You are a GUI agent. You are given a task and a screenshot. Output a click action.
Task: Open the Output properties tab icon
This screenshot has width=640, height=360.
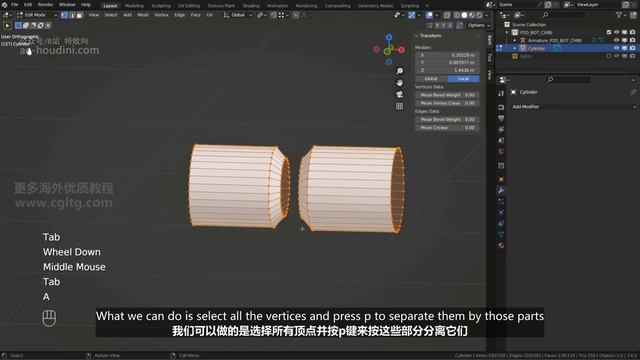coord(501,118)
